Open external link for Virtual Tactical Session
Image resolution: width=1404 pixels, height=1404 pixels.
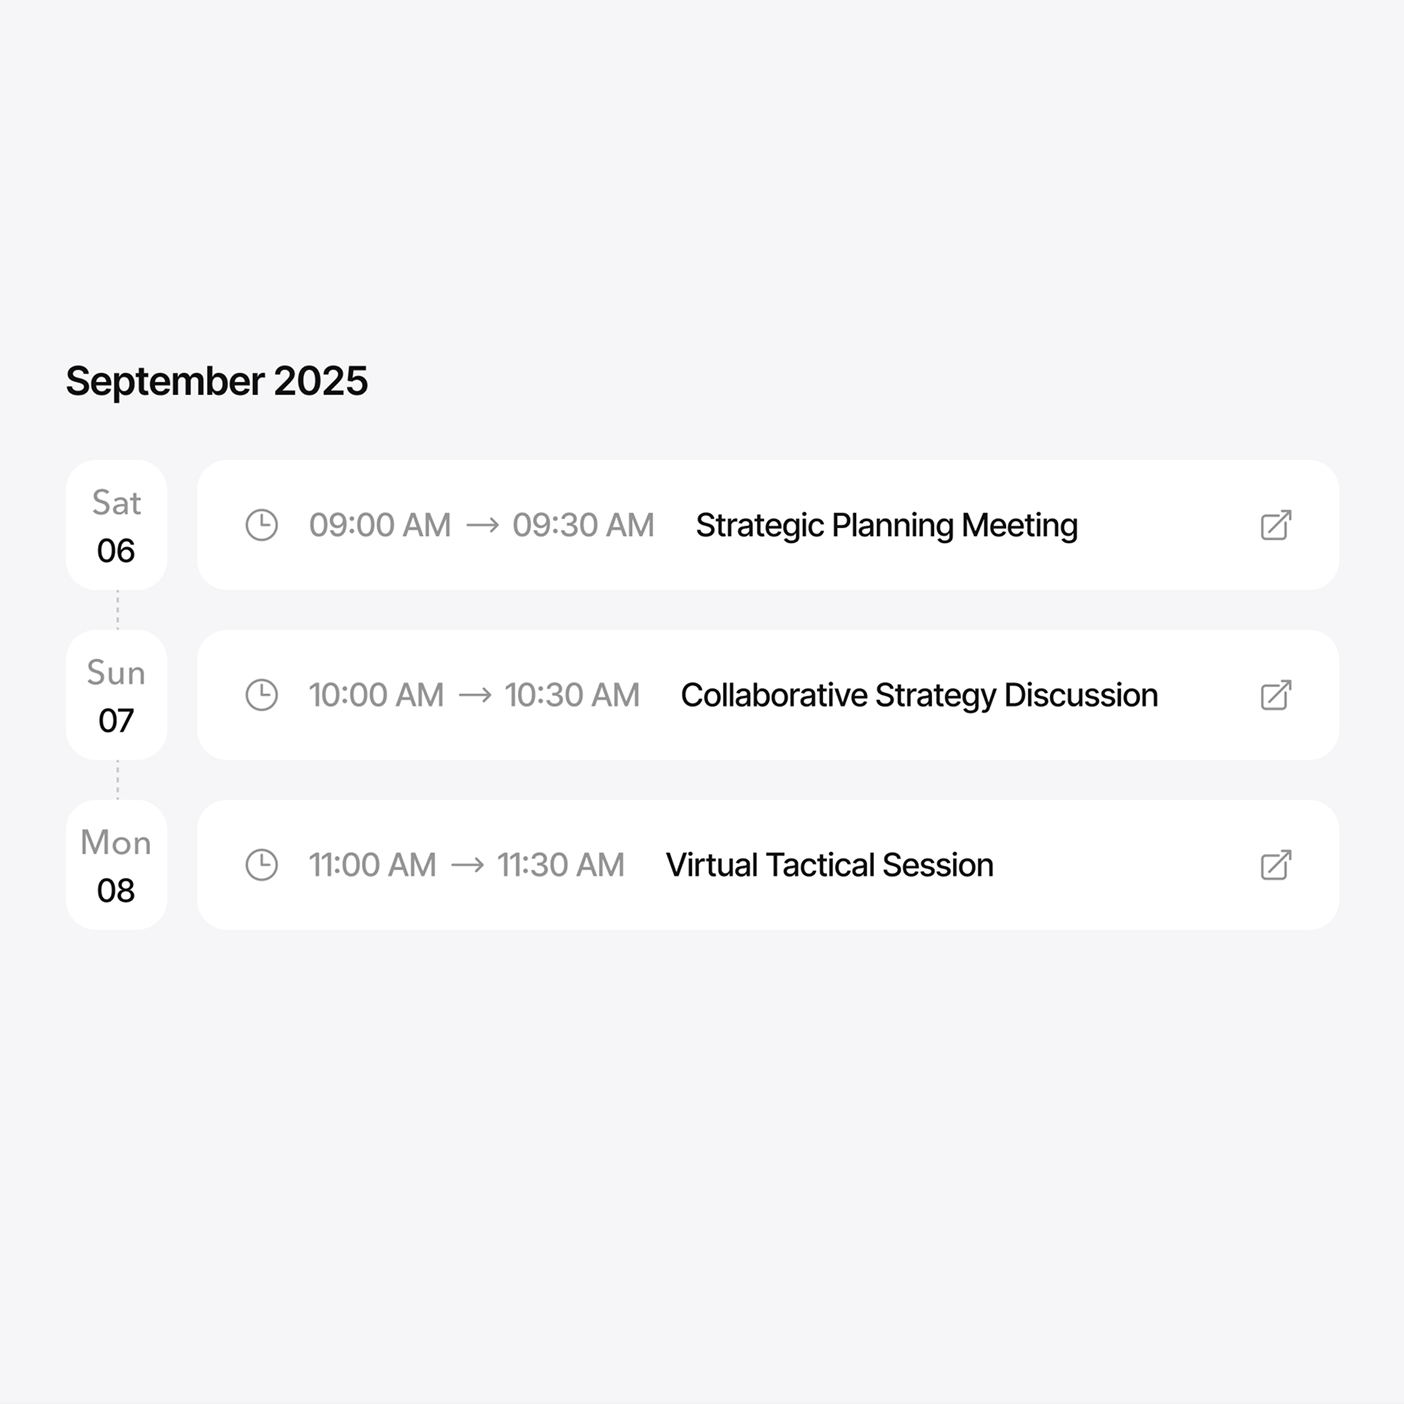click(1276, 865)
